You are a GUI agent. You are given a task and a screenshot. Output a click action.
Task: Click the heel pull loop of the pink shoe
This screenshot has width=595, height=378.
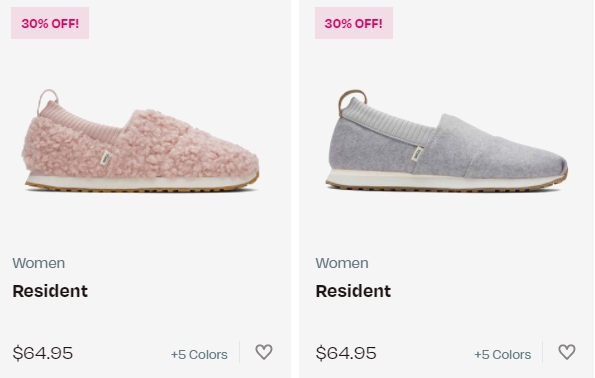pos(47,99)
